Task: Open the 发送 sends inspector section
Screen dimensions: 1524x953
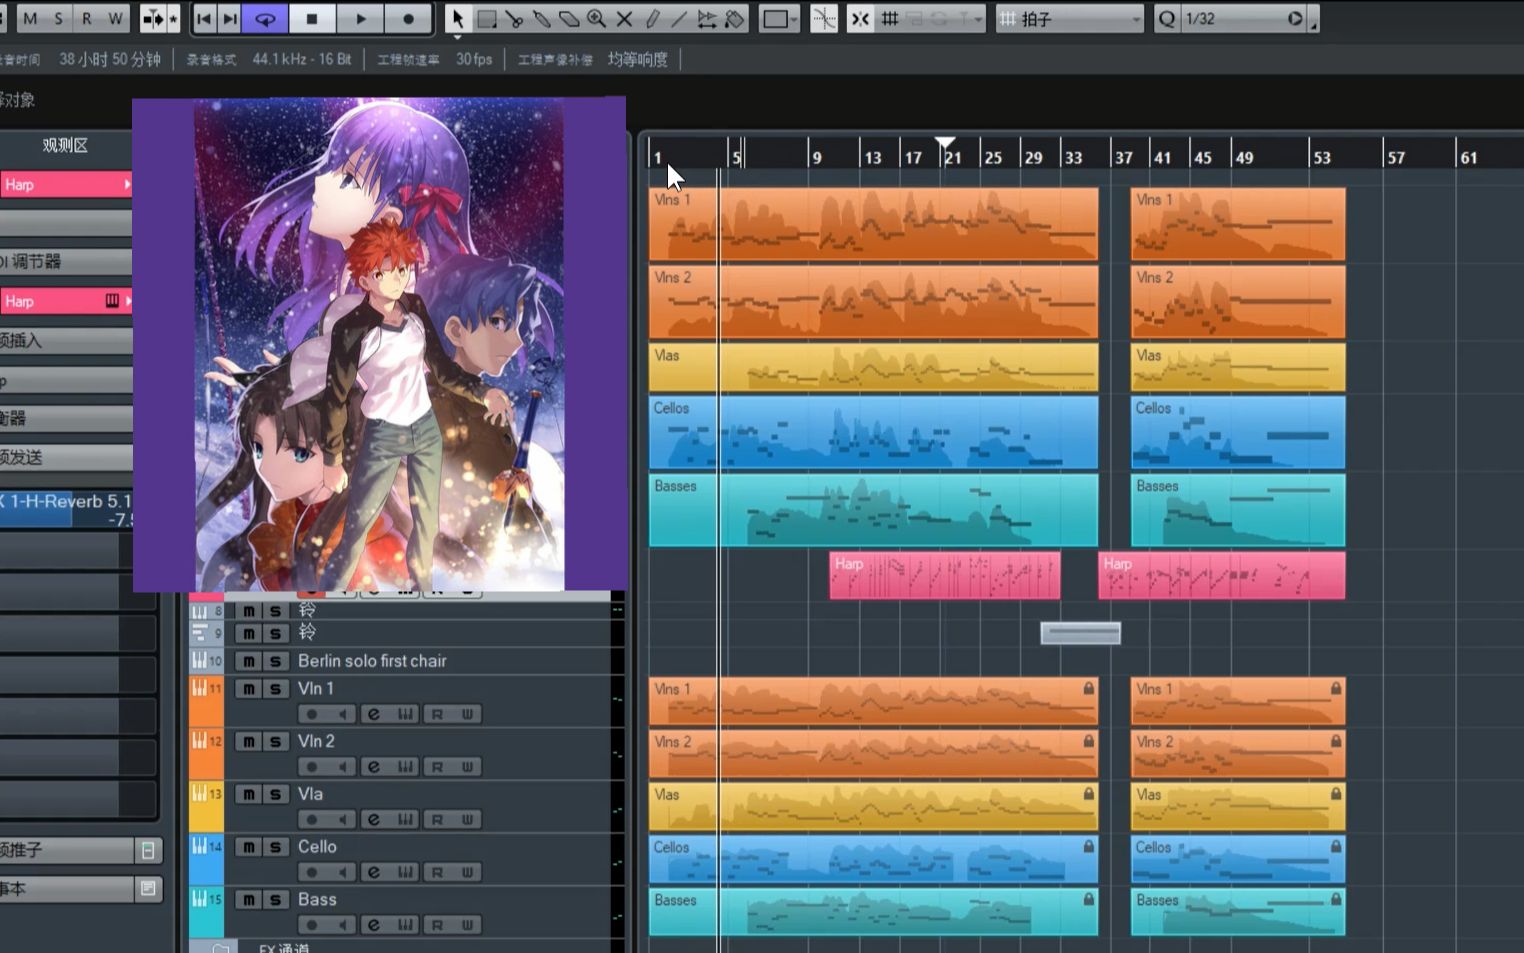Action: (66, 457)
